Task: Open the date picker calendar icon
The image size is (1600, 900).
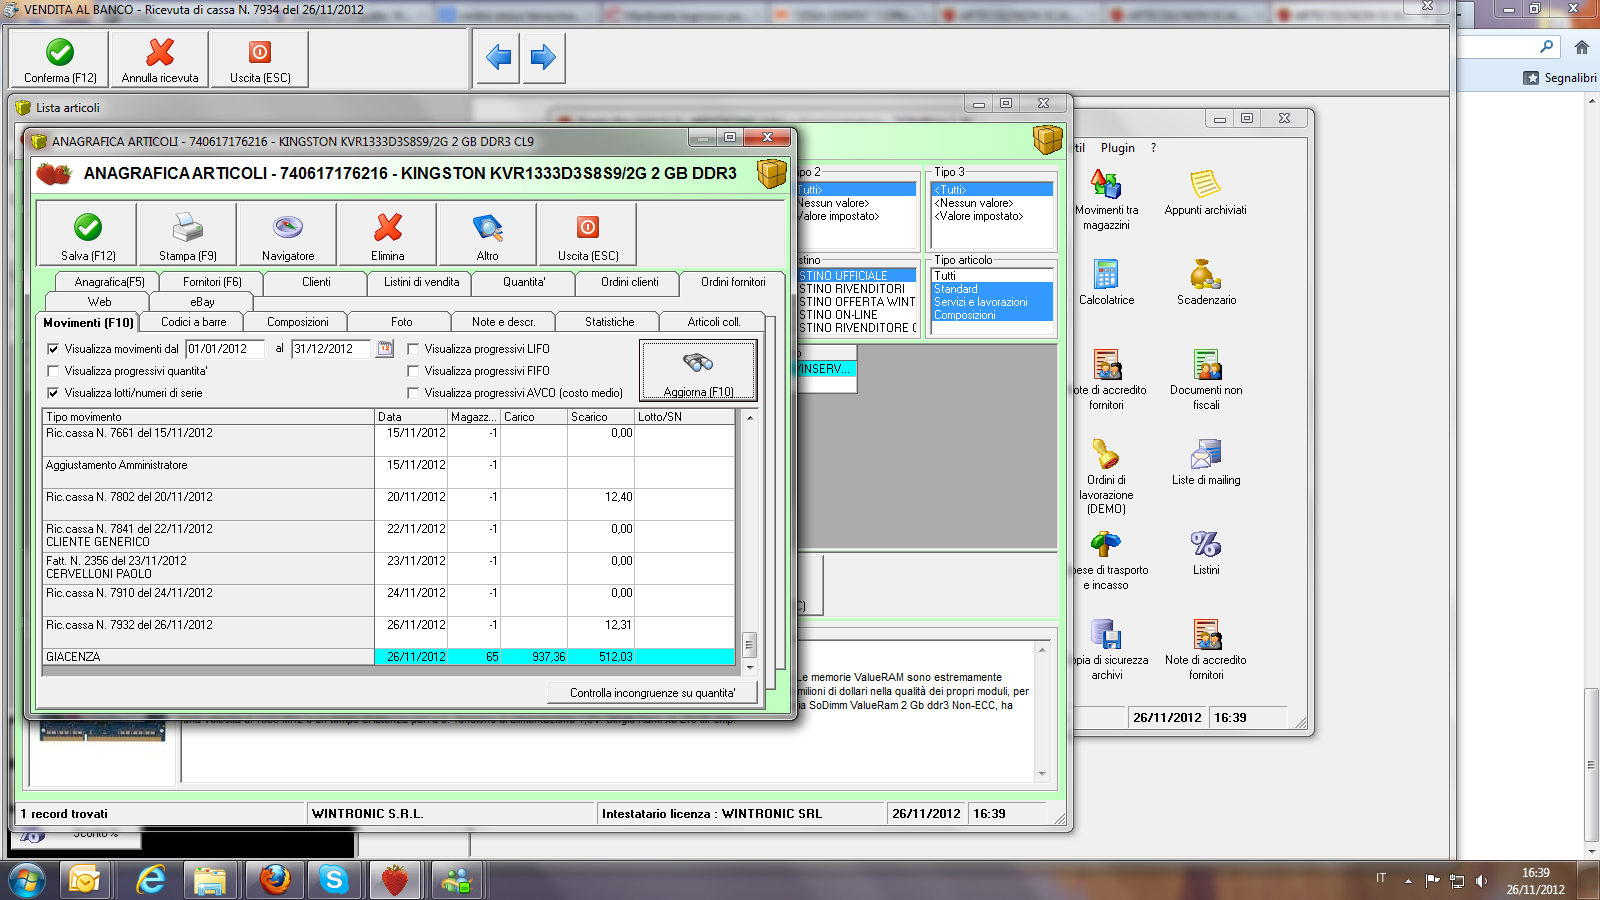Action: (x=385, y=349)
